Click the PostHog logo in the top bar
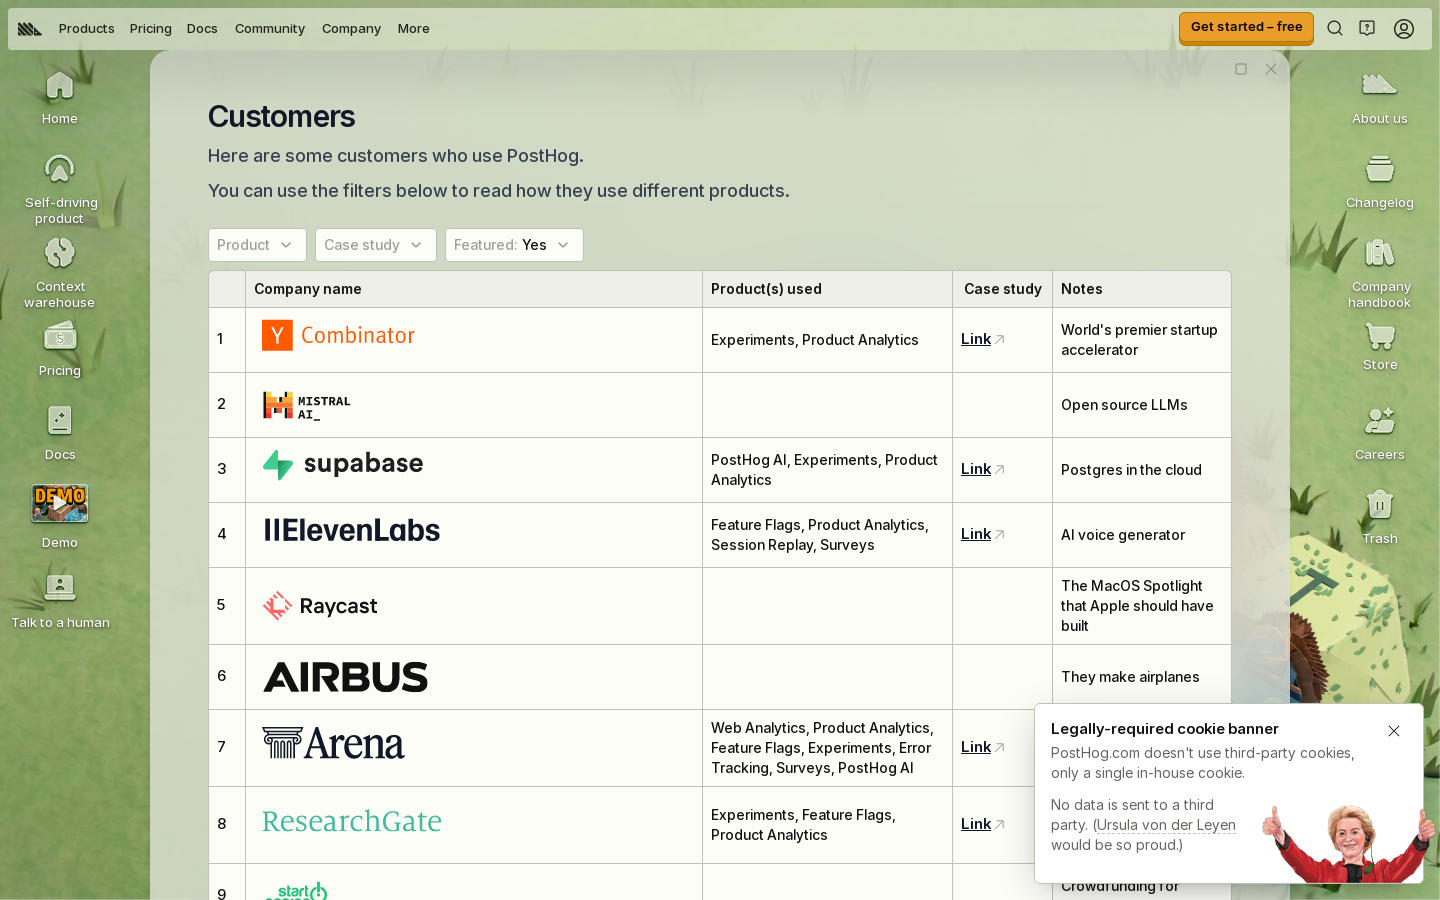The width and height of the screenshot is (1440, 900). [30, 29]
